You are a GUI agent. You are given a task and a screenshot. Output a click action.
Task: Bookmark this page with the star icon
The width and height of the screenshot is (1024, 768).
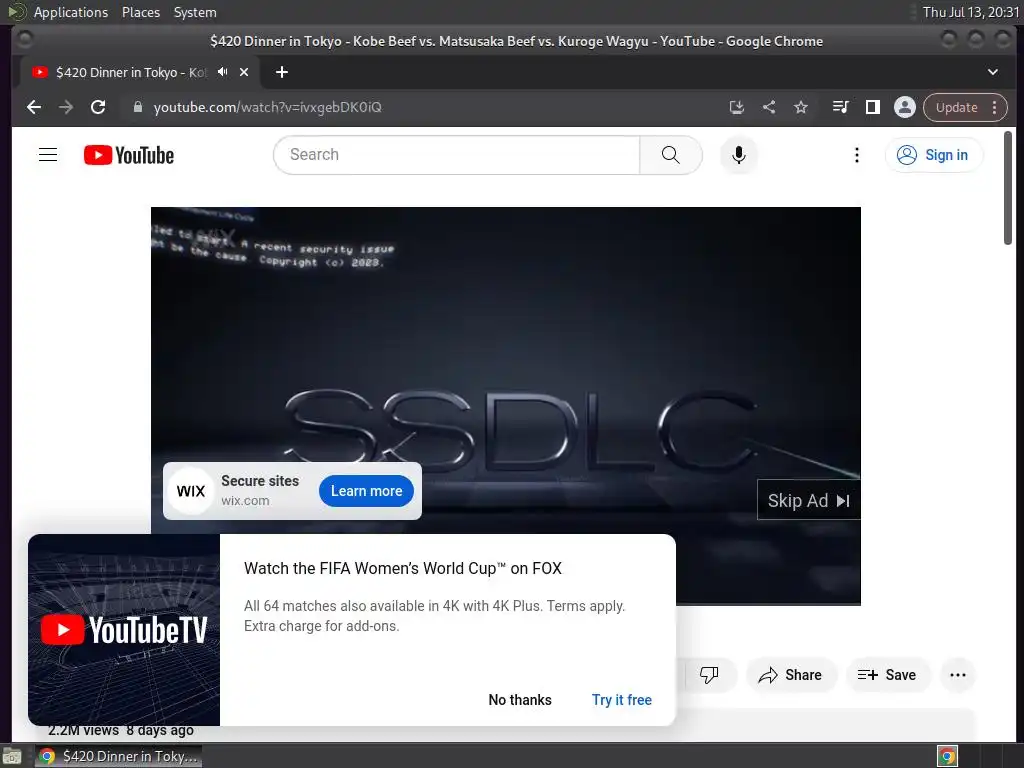[801, 107]
